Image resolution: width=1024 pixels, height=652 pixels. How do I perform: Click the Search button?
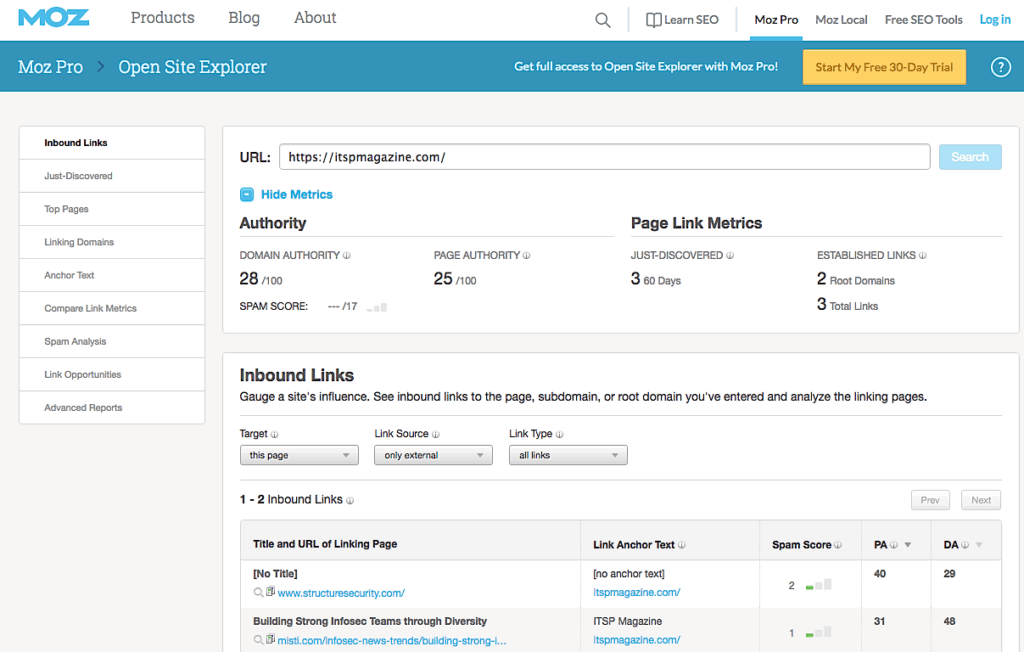coord(970,157)
